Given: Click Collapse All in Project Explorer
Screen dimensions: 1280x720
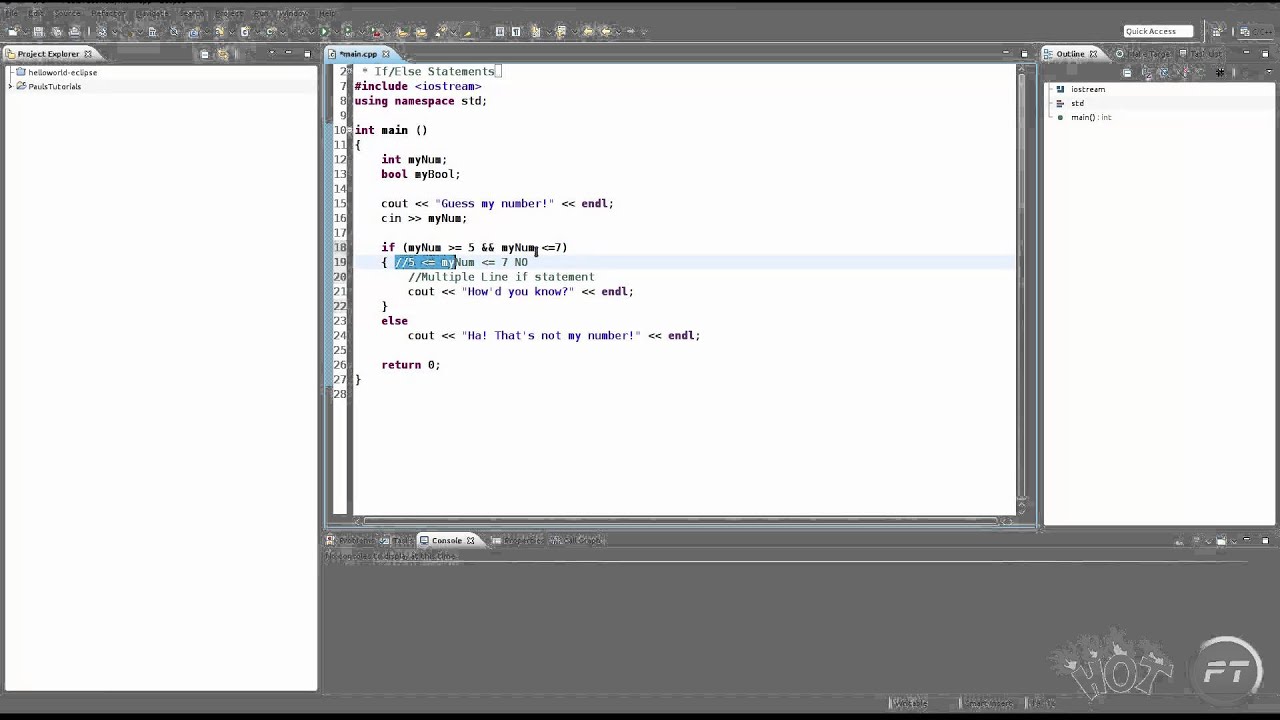Looking at the screenshot, I should point(204,54).
